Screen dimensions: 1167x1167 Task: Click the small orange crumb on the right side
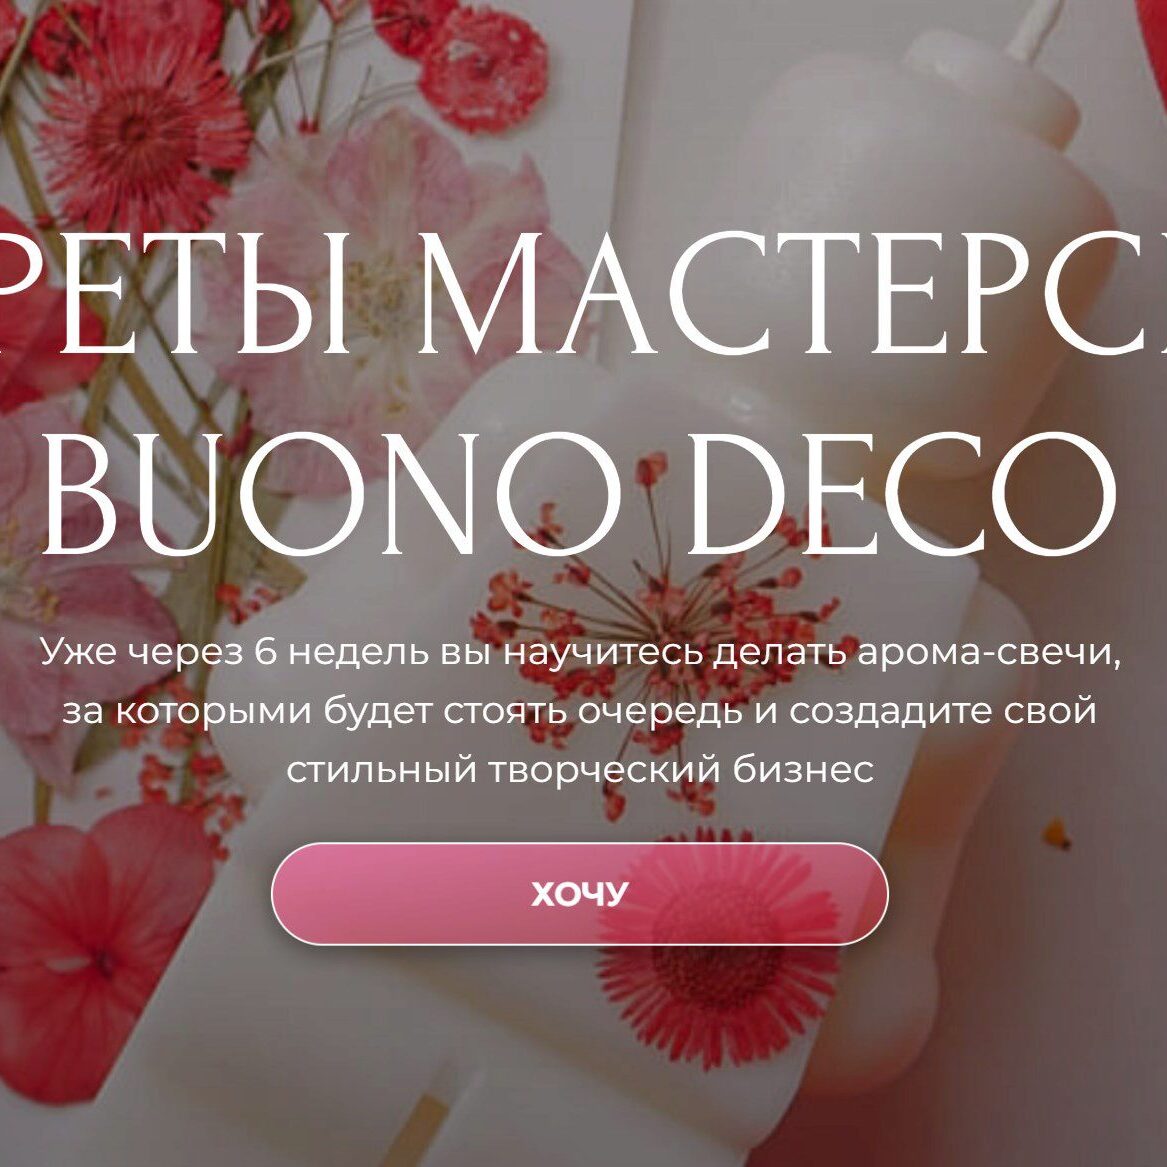pos(1056,834)
